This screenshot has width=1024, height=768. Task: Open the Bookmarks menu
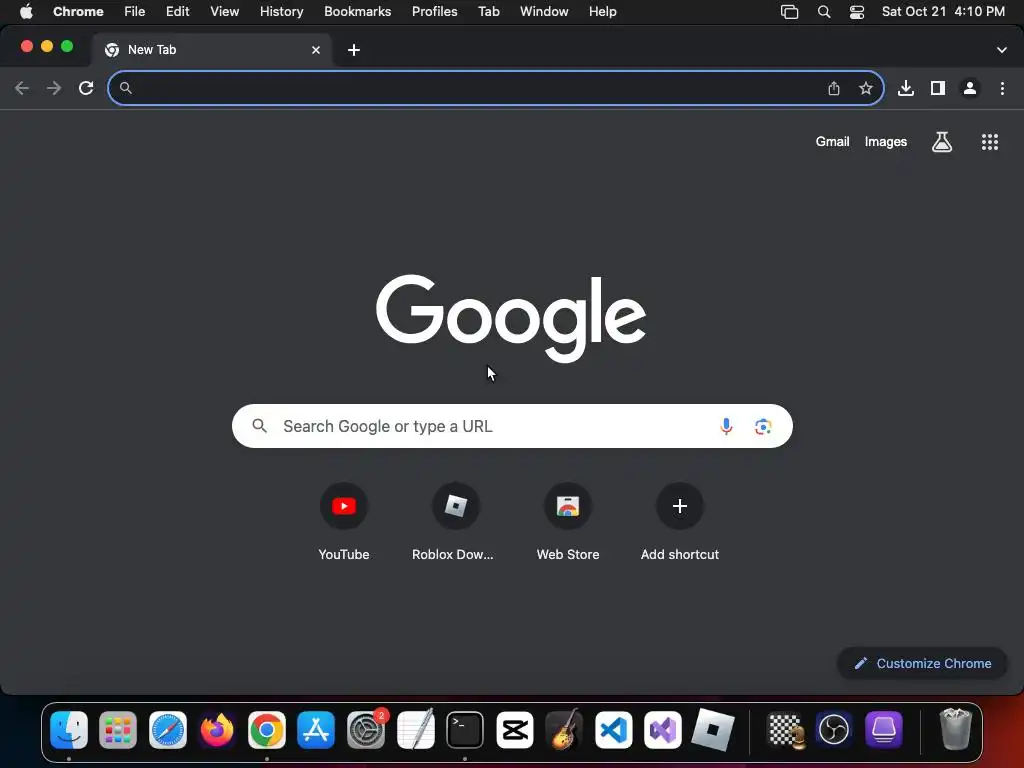point(358,12)
